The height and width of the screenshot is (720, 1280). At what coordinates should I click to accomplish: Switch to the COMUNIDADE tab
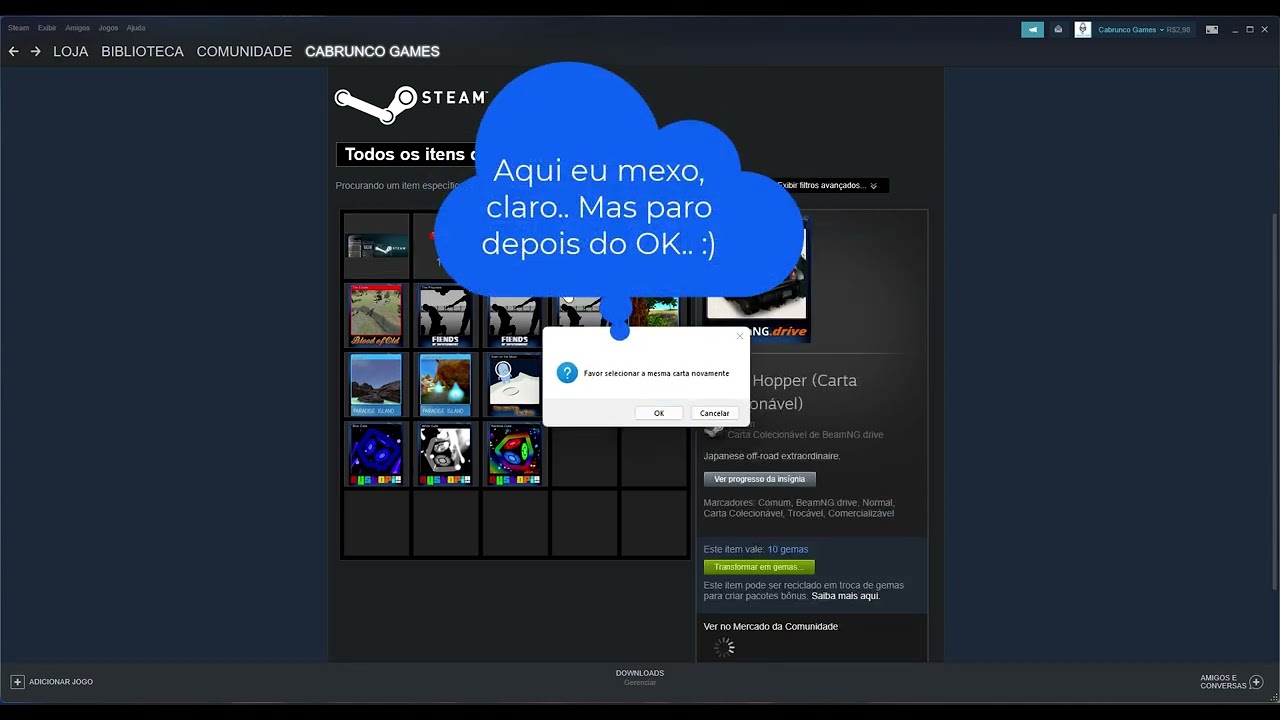(244, 51)
